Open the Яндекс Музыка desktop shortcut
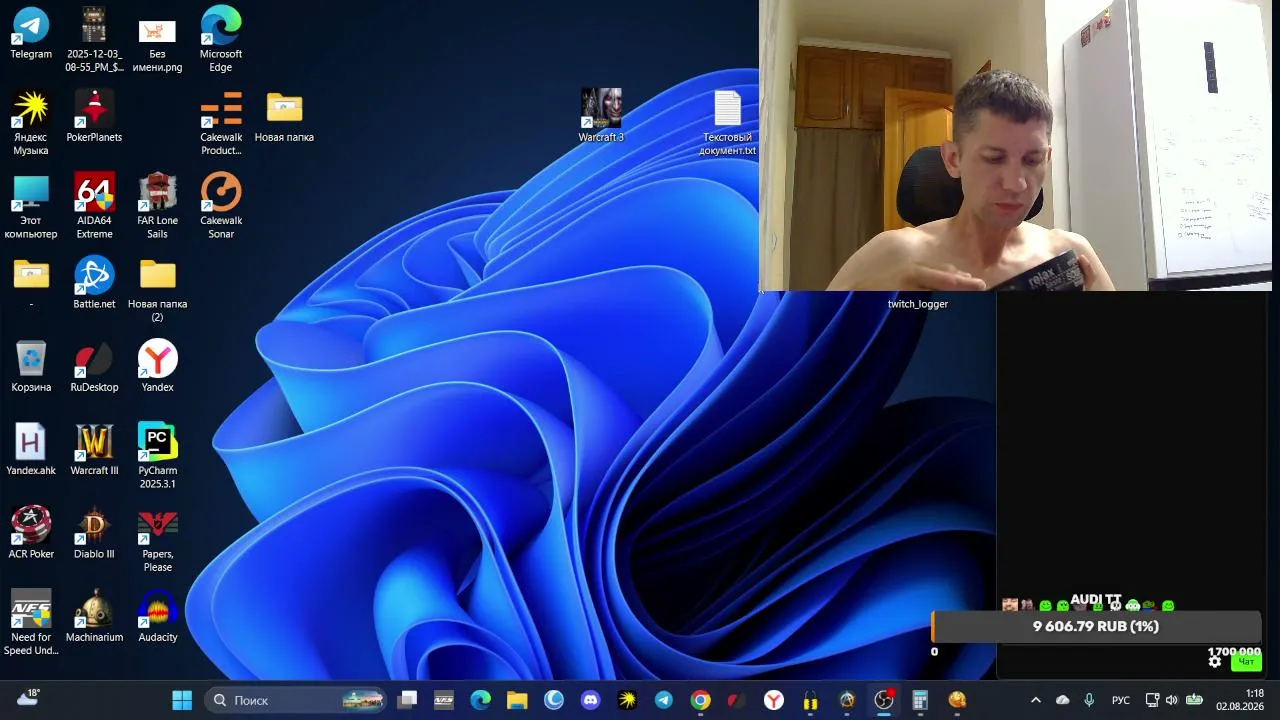The width and height of the screenshot is (1280, 720). (31, 123)
